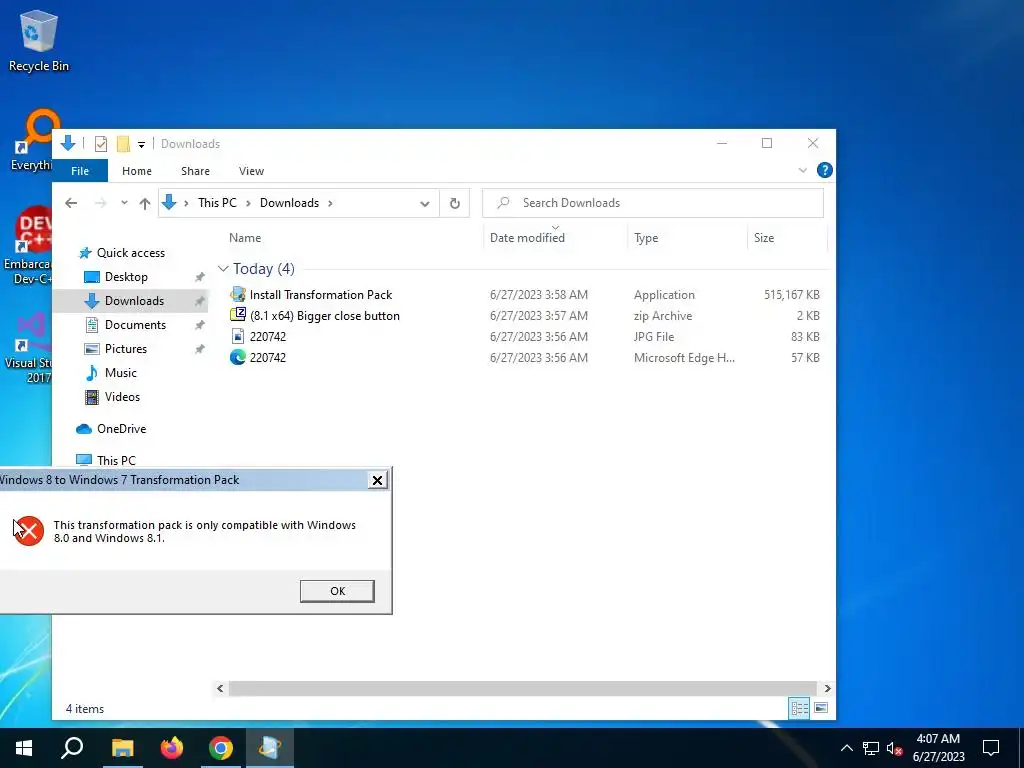Screen dimensions: 1024x768
Task: Click the muted volume tray icon
Action: (895, 748)
